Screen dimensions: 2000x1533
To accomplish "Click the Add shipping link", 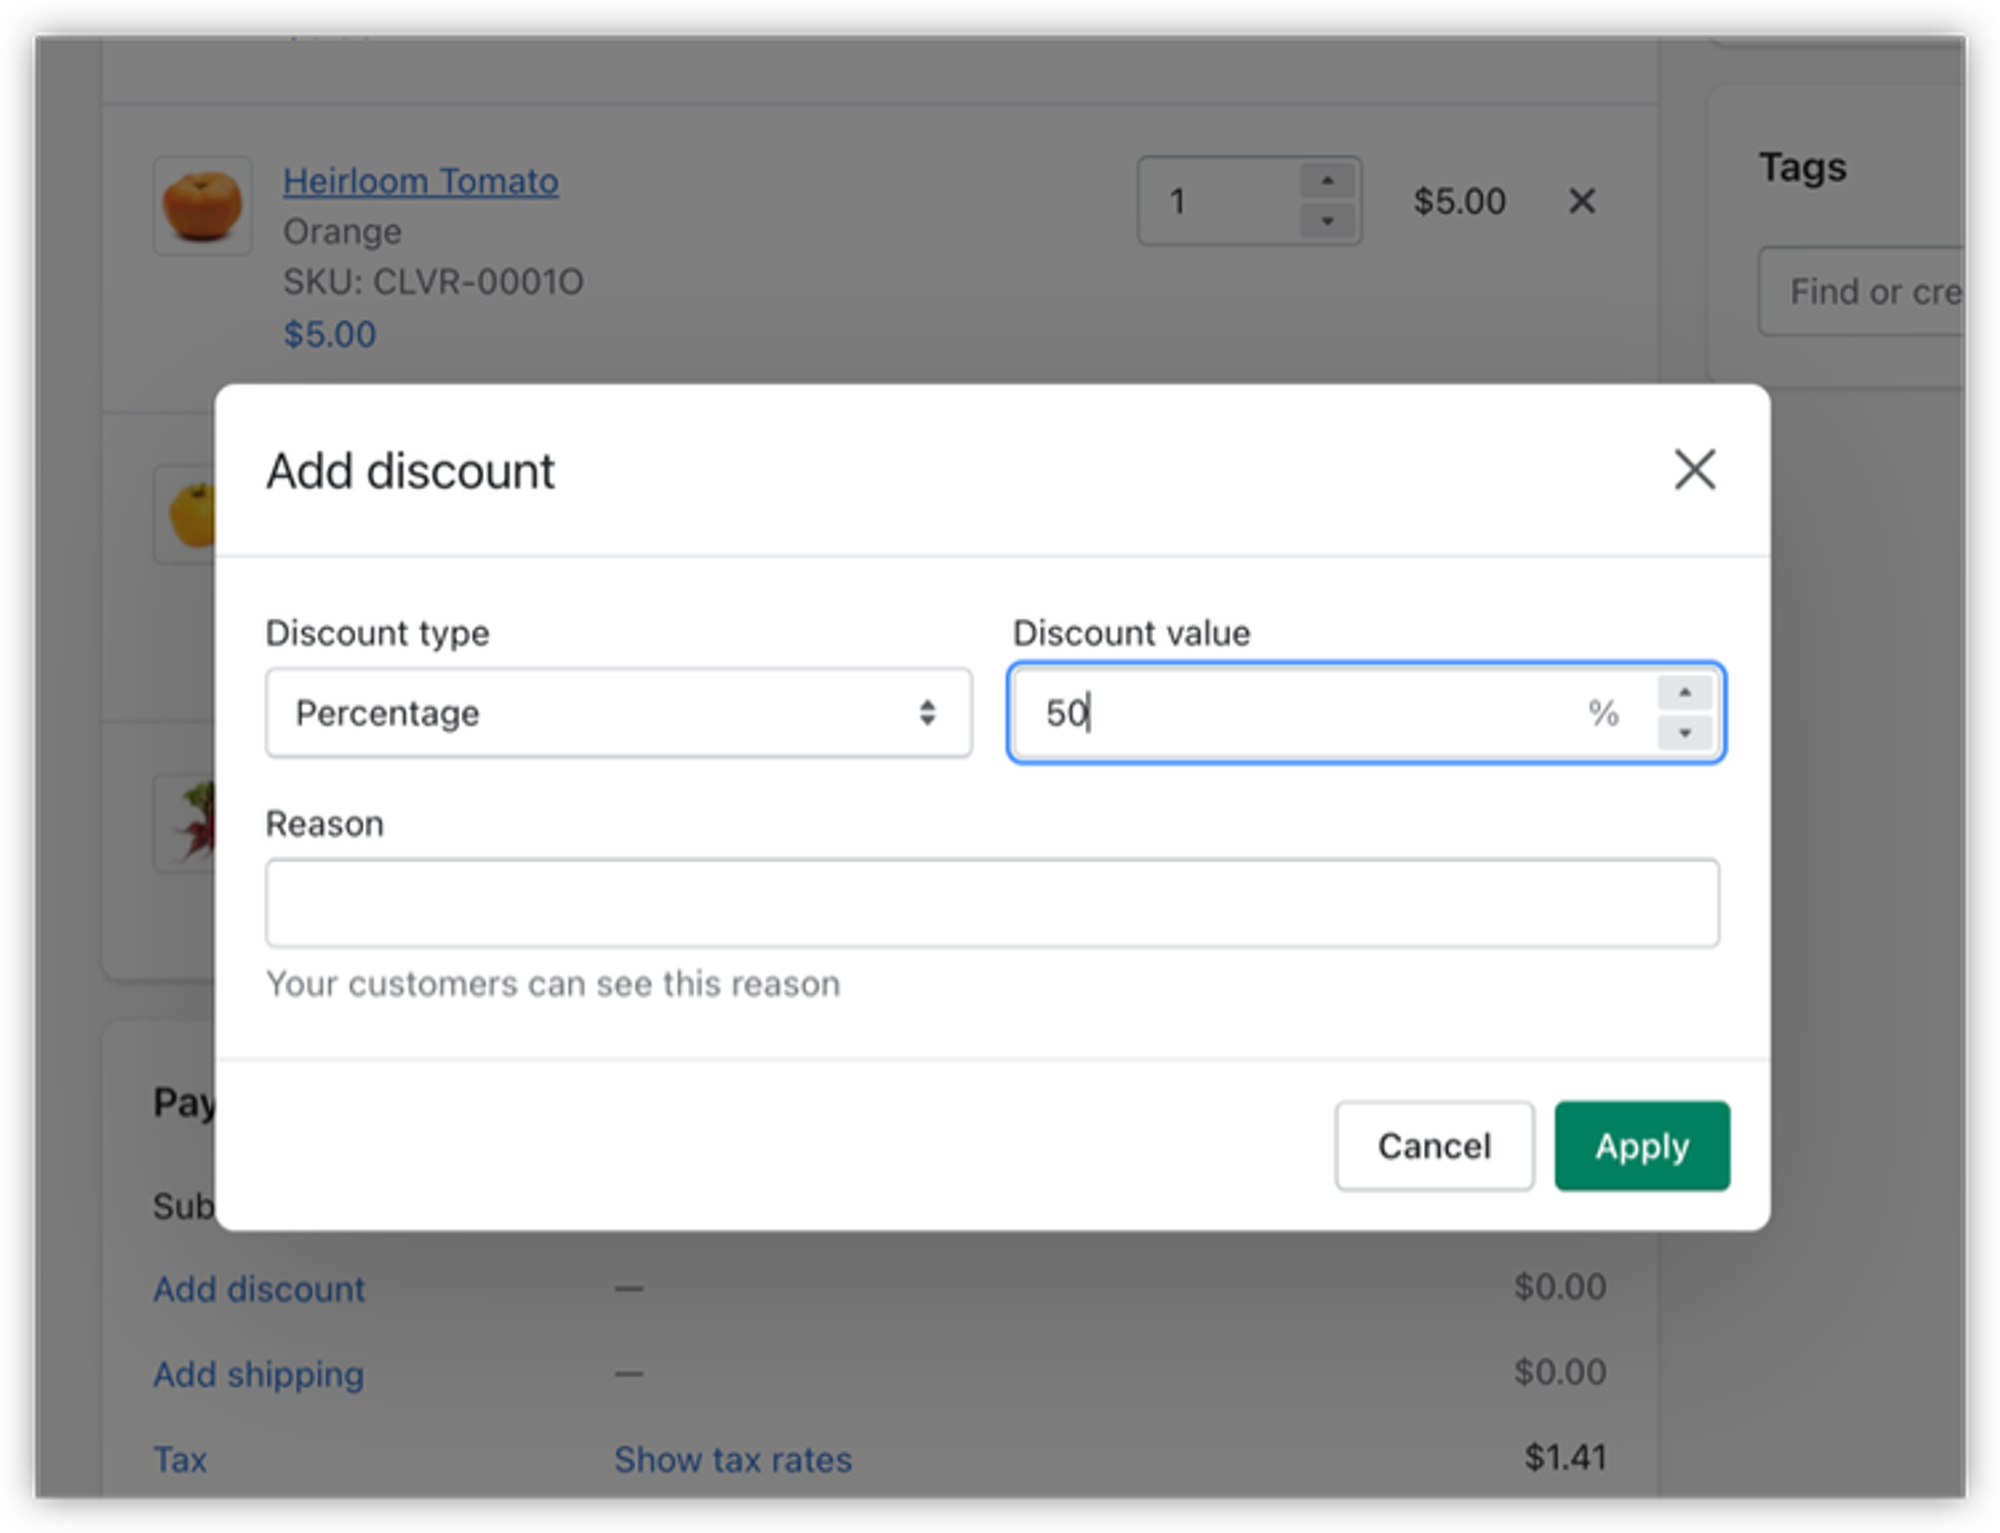I will point(258,1374).
